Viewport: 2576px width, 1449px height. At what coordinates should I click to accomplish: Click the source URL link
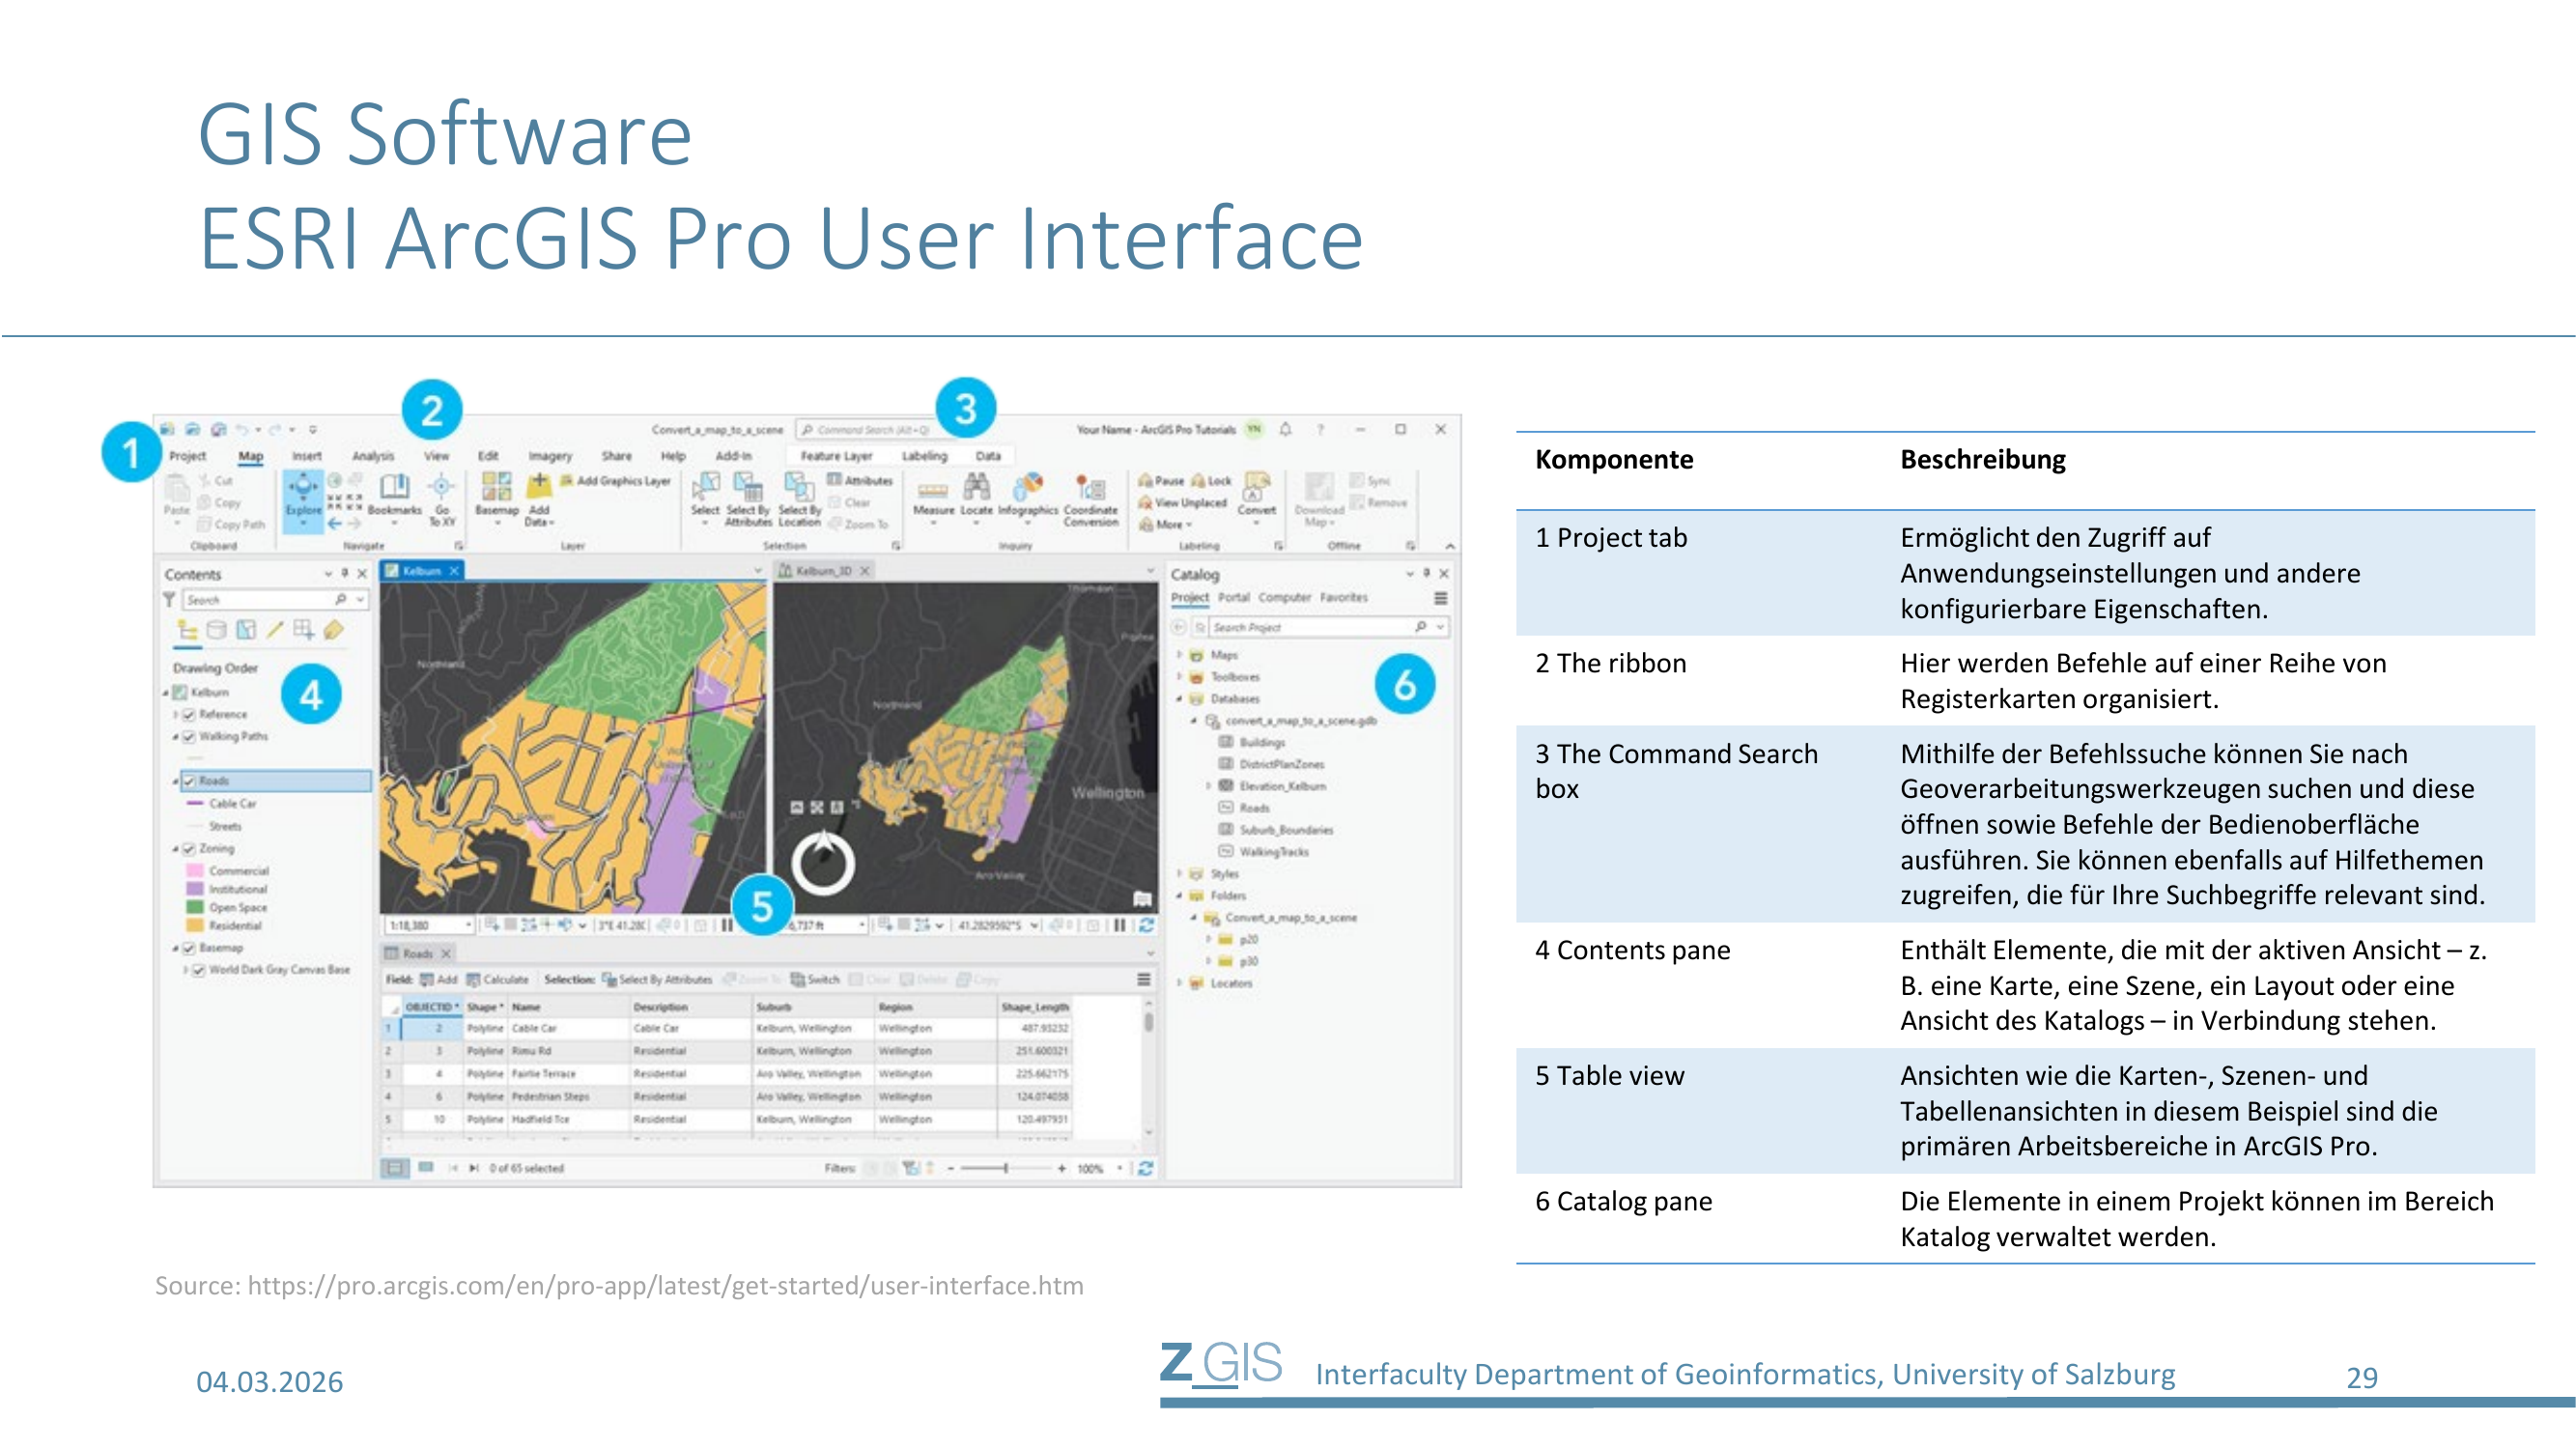(665, 1286)
